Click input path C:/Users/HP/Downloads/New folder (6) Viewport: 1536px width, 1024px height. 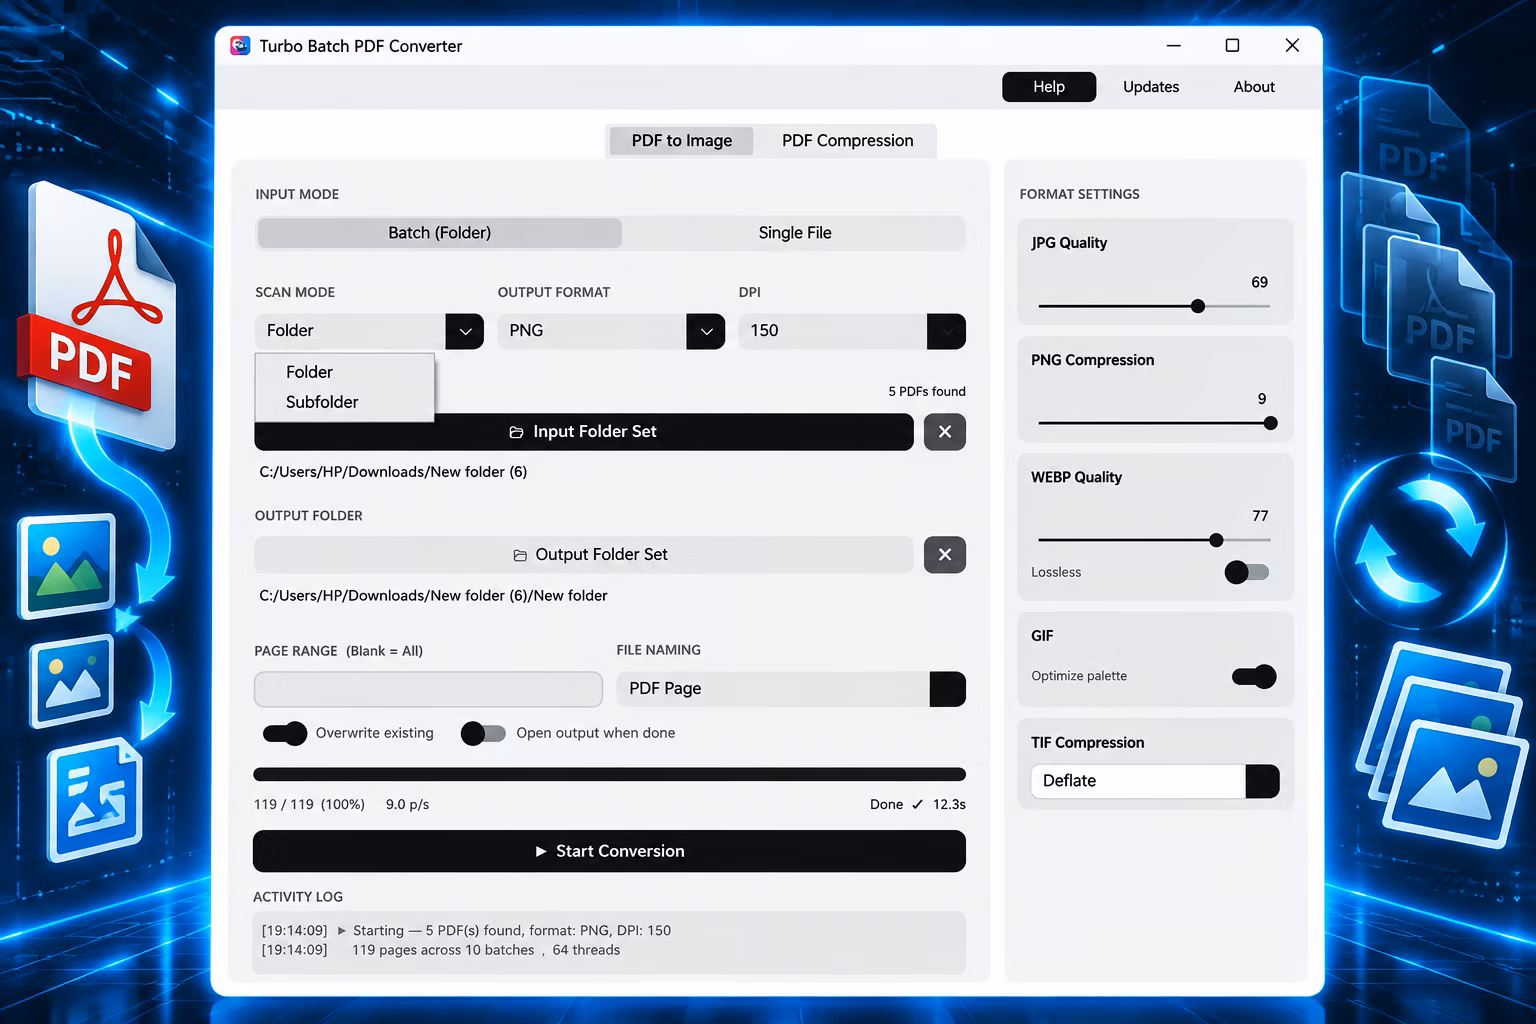click(x=393, y=472)
